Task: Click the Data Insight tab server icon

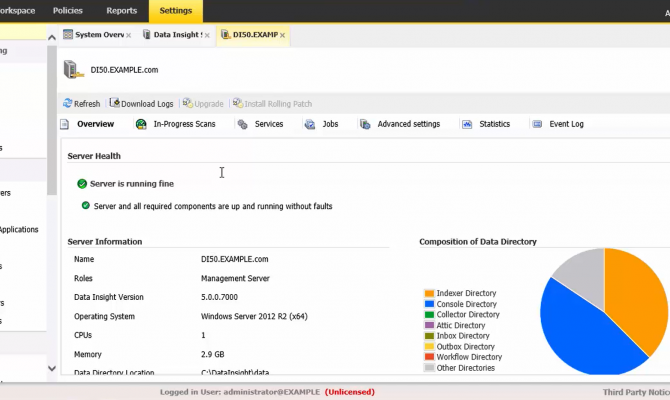Action: point(147,34)
